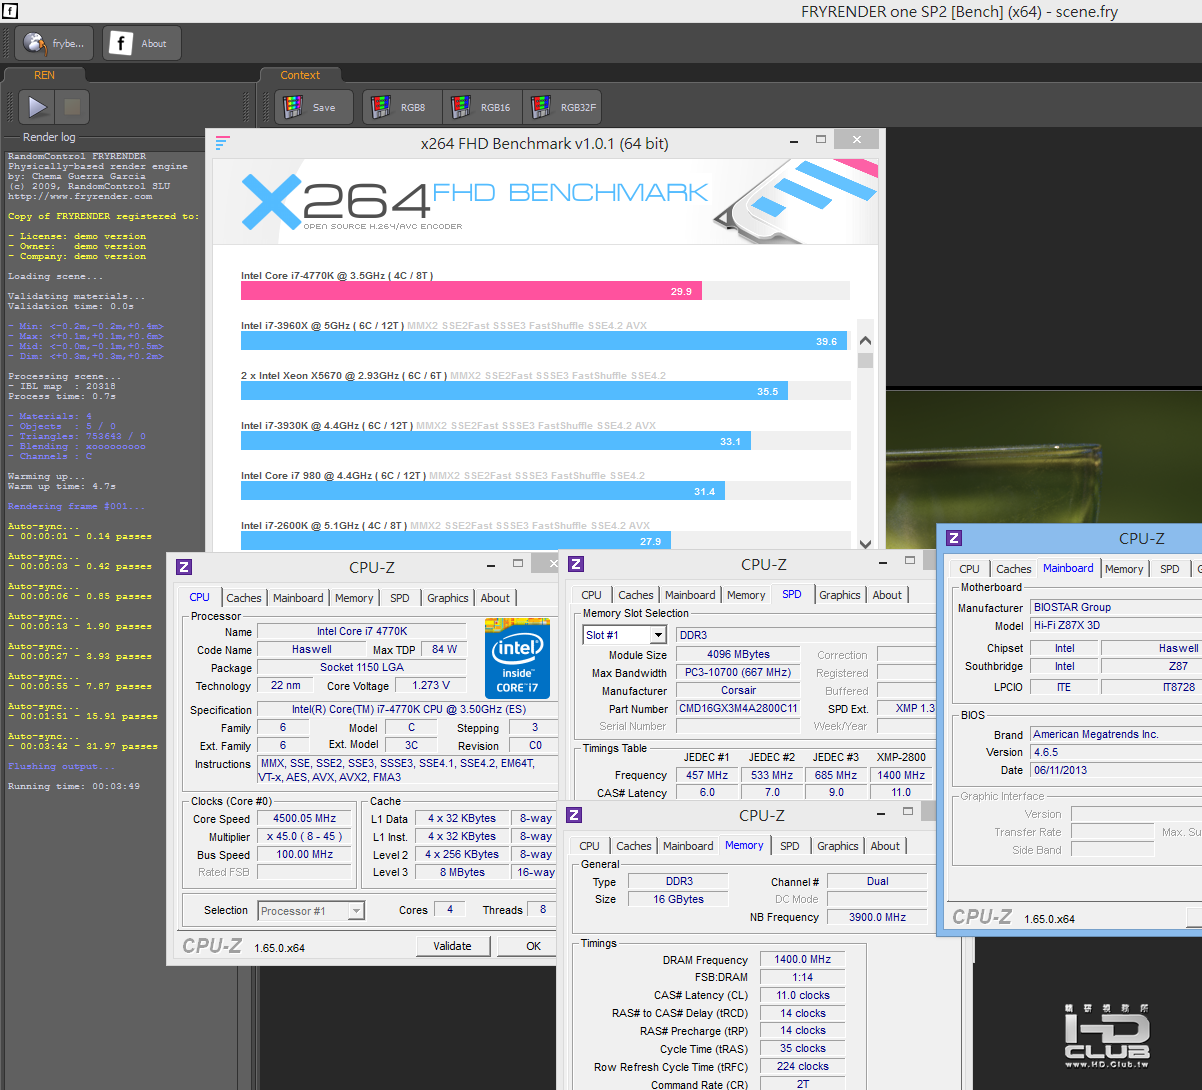
Task: Open FRYRENDER About button
Action: 141,43
